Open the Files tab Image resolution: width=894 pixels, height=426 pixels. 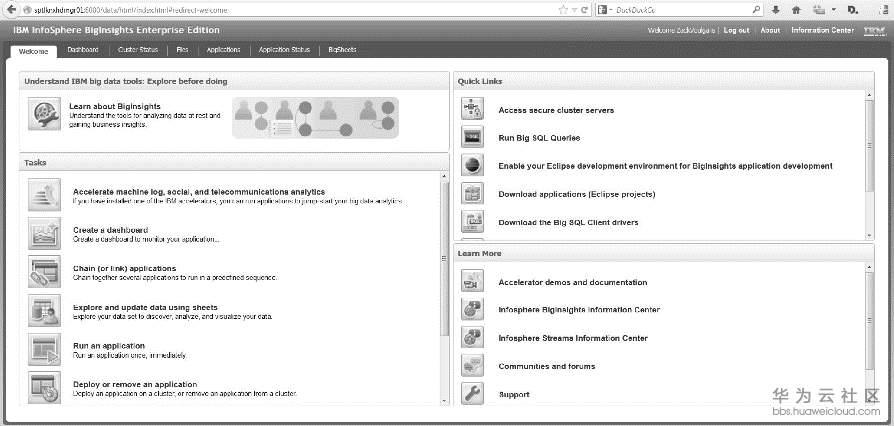coord(182,50)
